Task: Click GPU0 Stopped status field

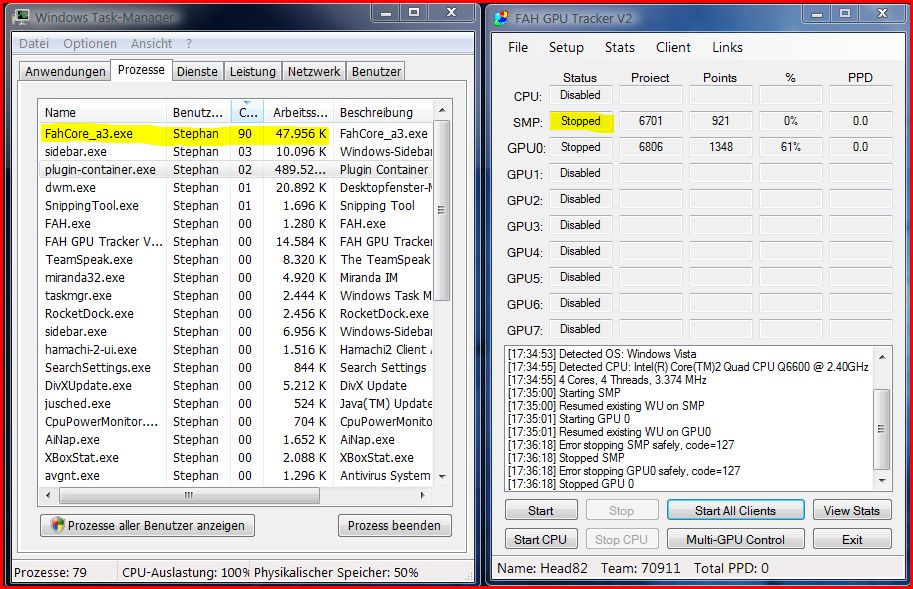Action: pos(581,147)
